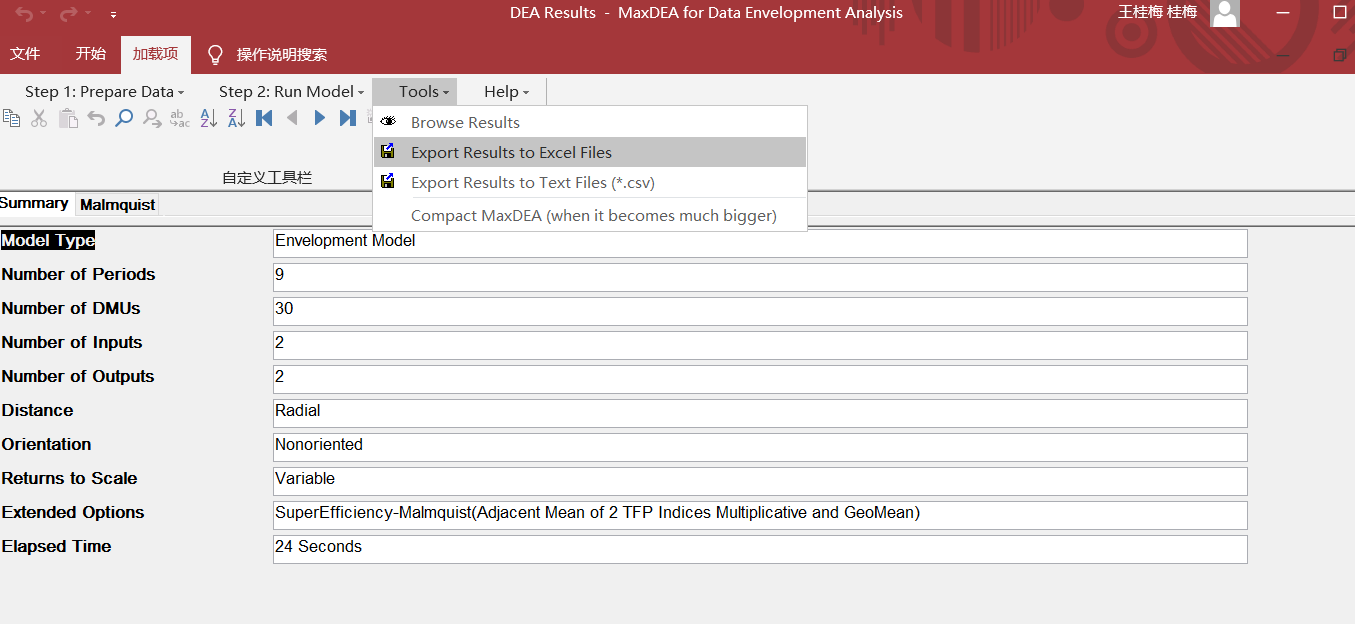Click the Undo arrow icon in the toolbar
This screenshot has width=1355, height=624.
(98, 118)
